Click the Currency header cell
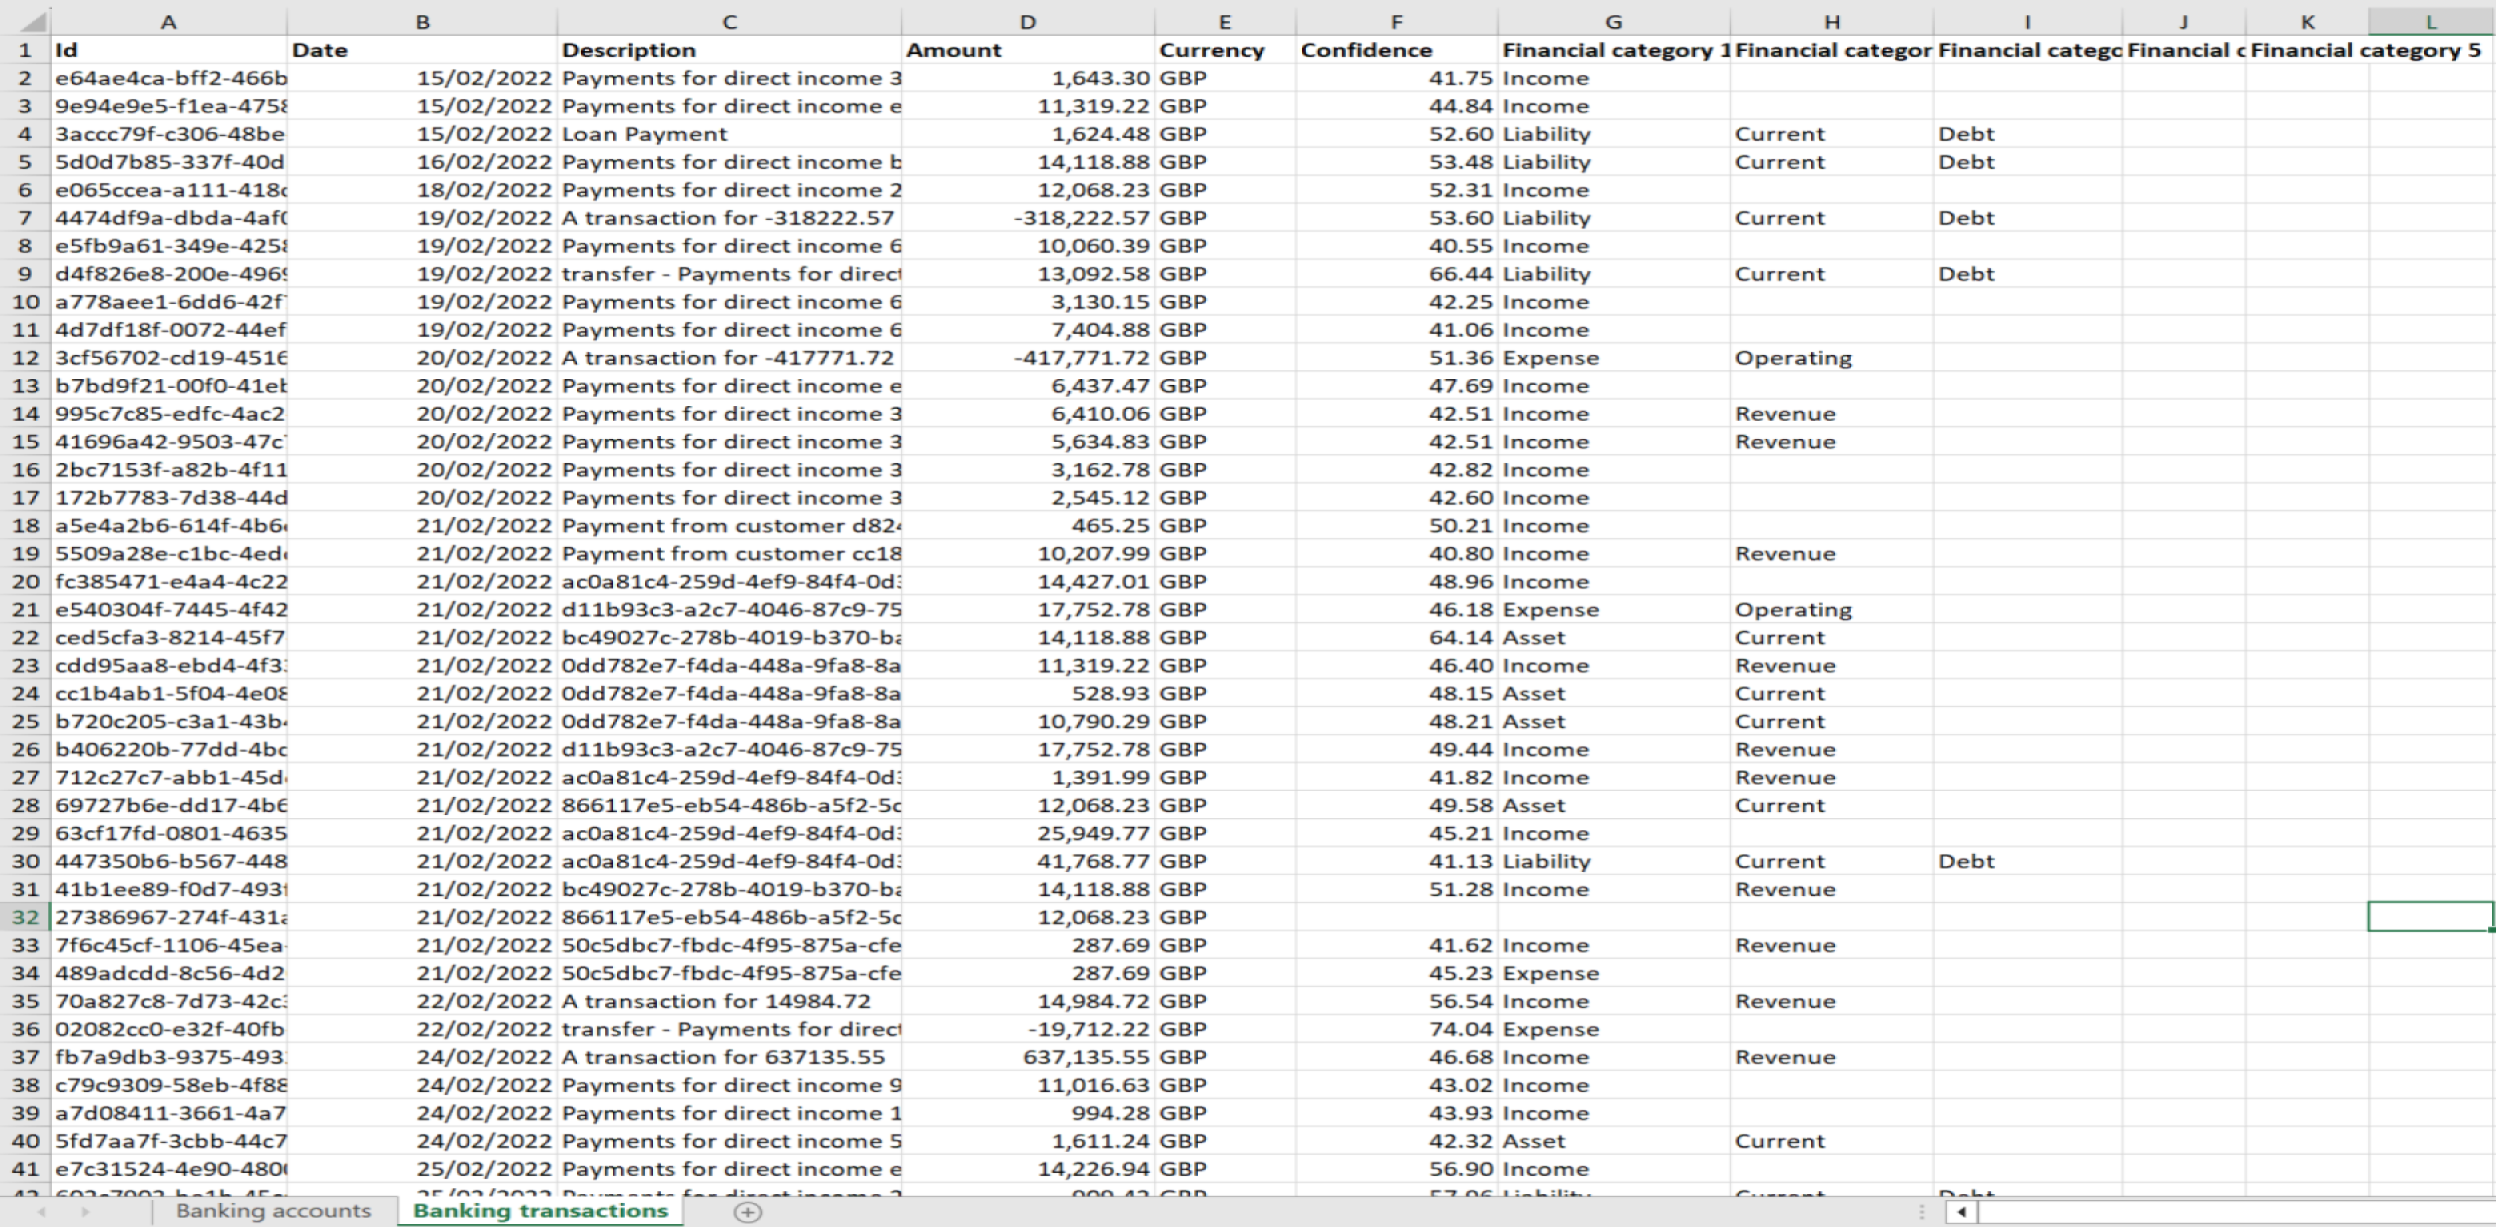2496x1227 pixels. click(x=1225, y=50)
